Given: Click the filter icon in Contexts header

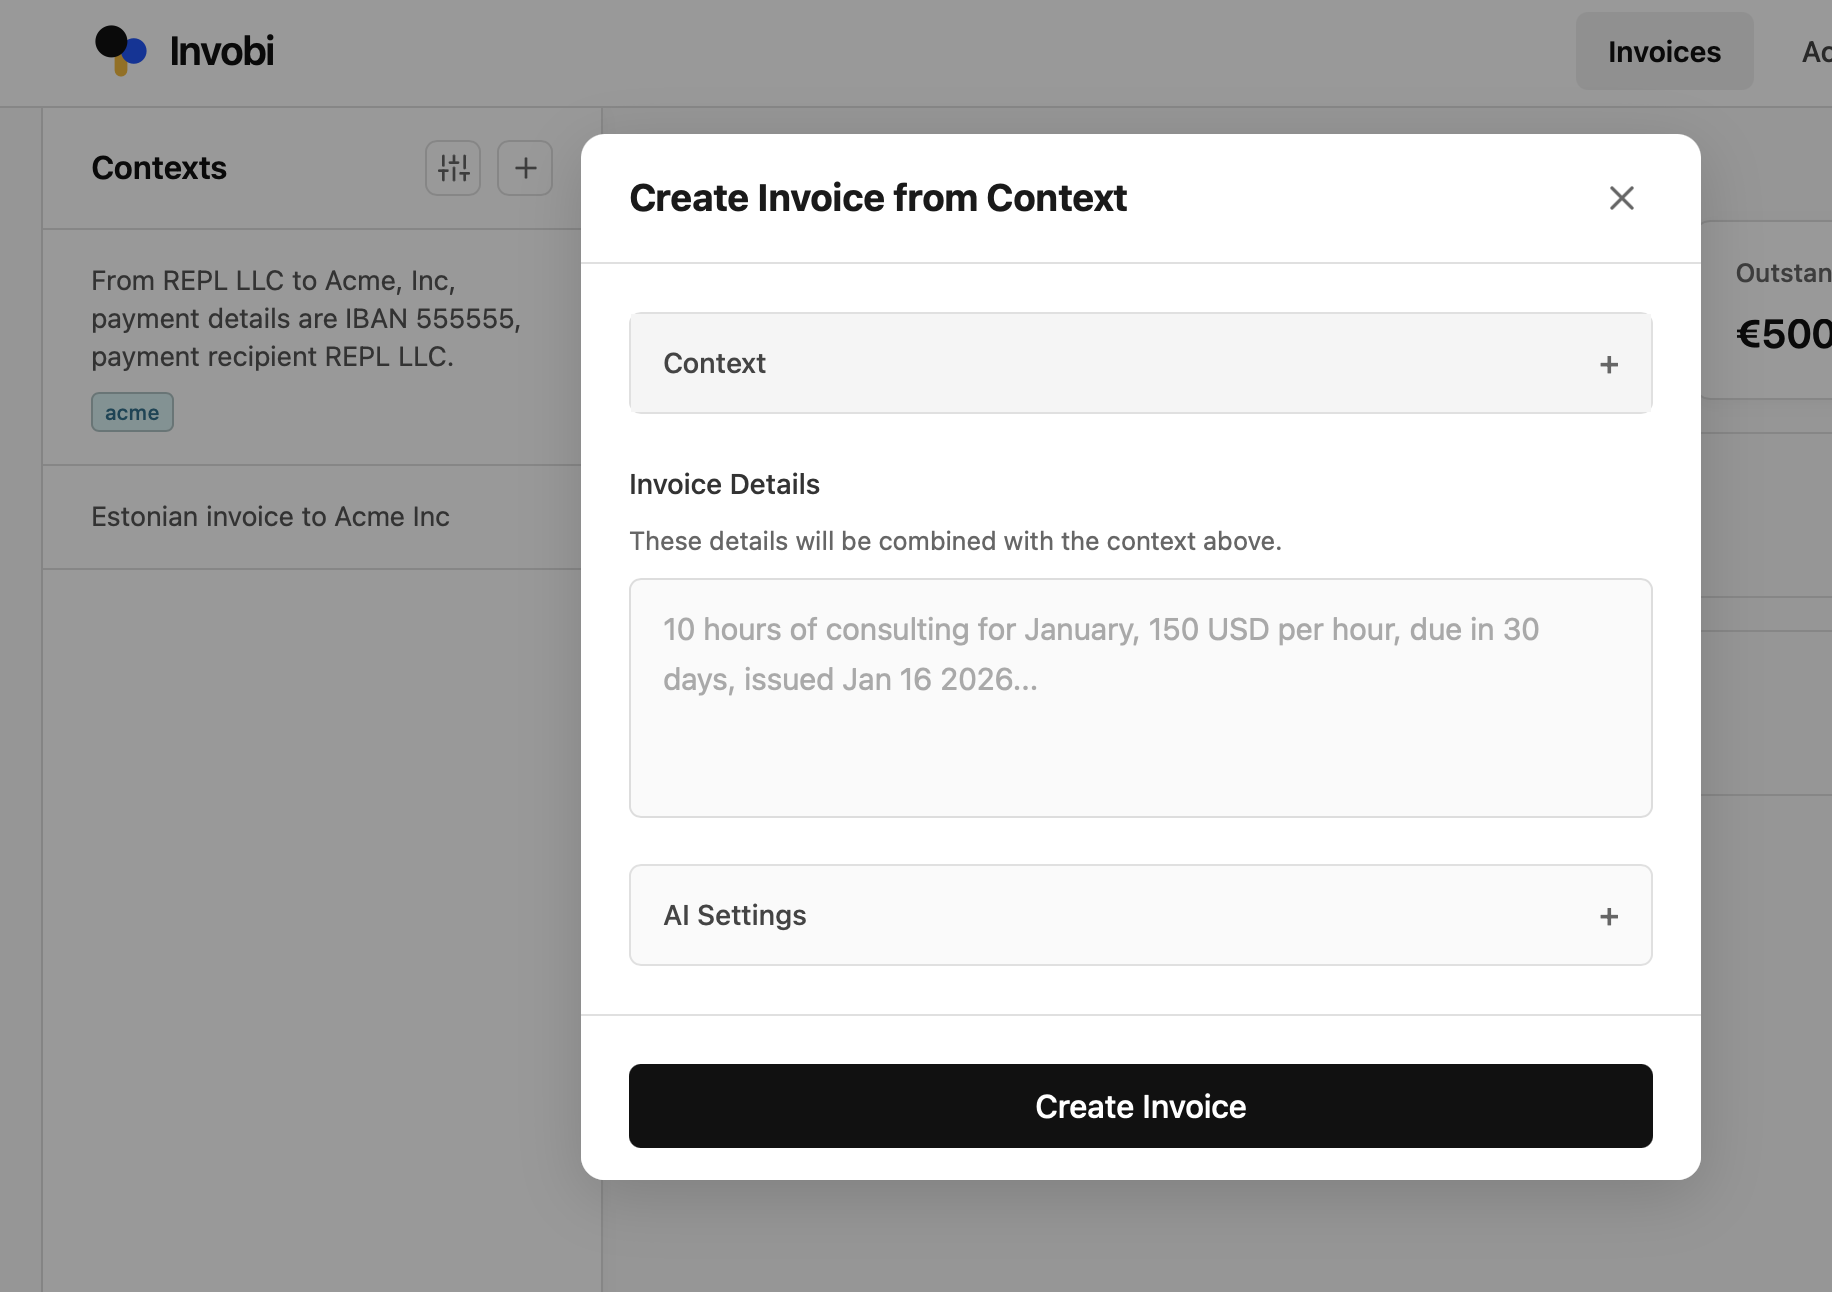Looking at the screenshot, I should click(452, 167).
